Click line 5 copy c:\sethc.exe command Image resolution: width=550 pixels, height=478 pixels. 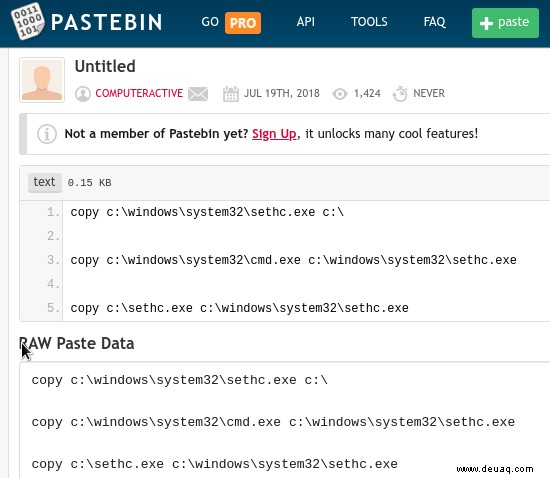(x=239, y=308)
